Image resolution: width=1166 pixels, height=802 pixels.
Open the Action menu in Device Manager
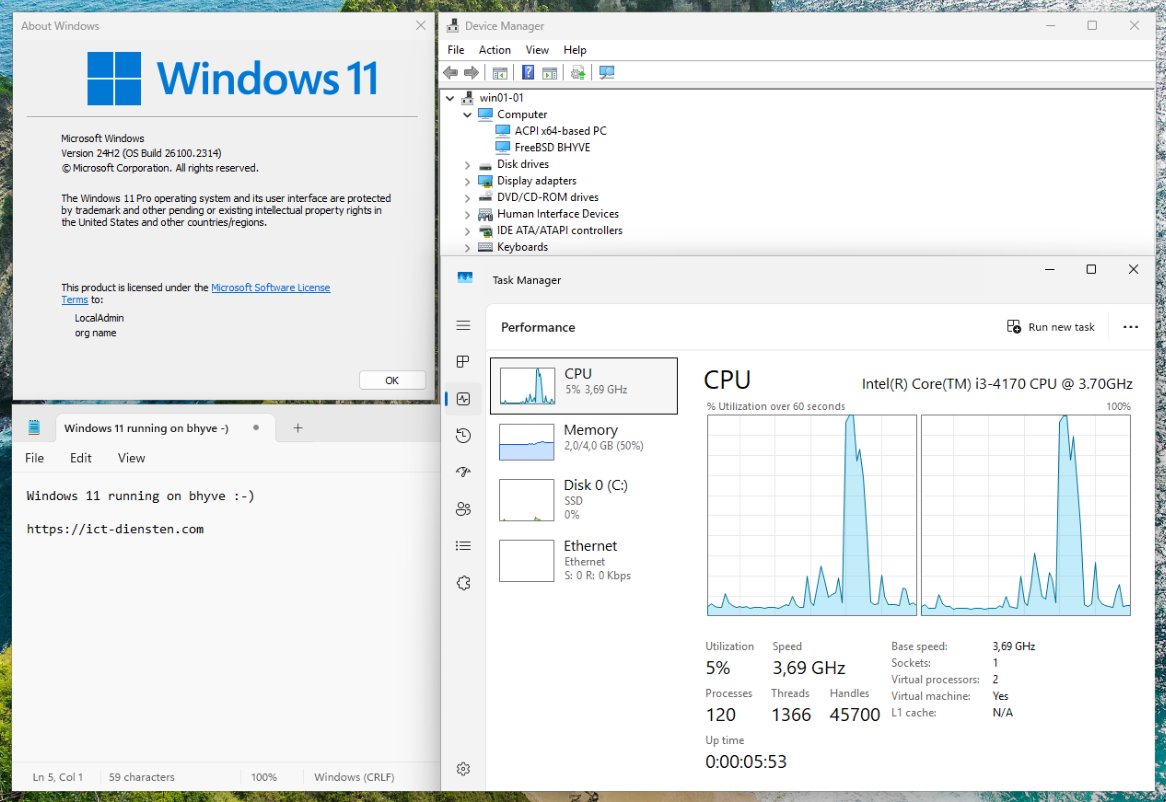point(495,50)
